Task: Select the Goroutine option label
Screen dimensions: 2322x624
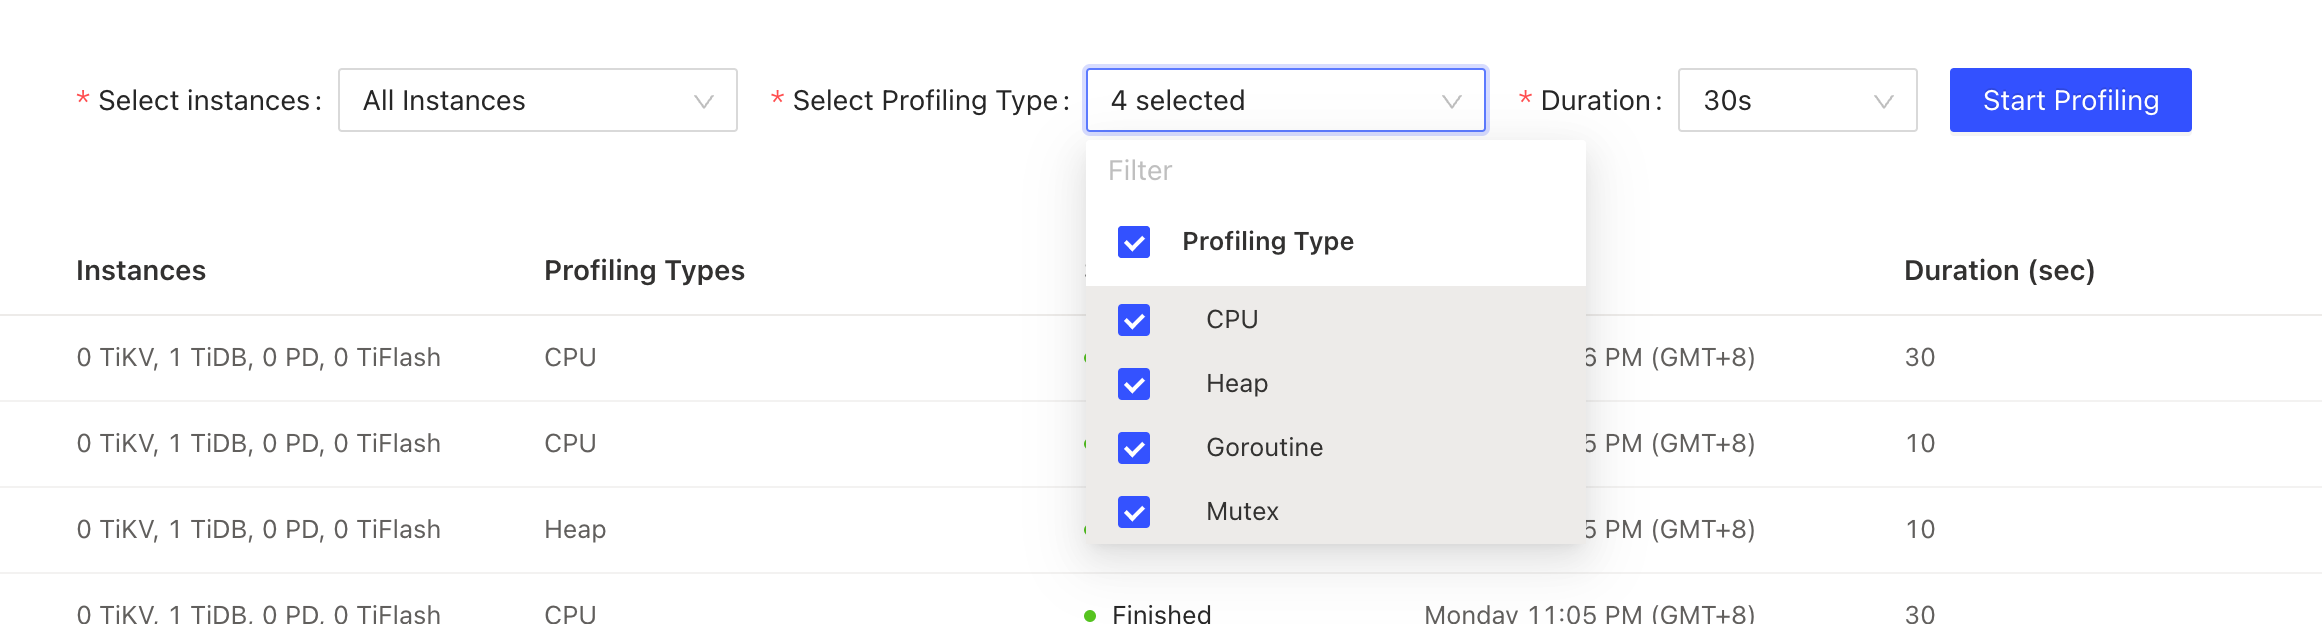Action: pos(1264,447)
